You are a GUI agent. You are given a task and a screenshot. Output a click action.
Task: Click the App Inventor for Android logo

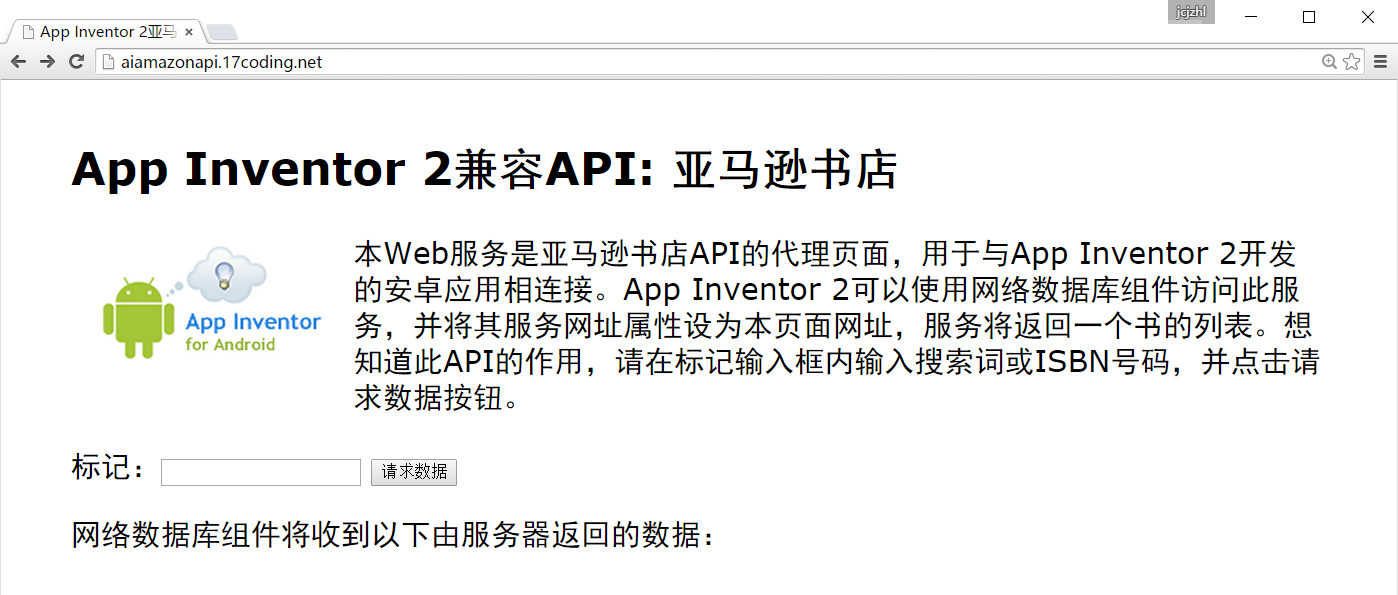(x=212, y=303)
